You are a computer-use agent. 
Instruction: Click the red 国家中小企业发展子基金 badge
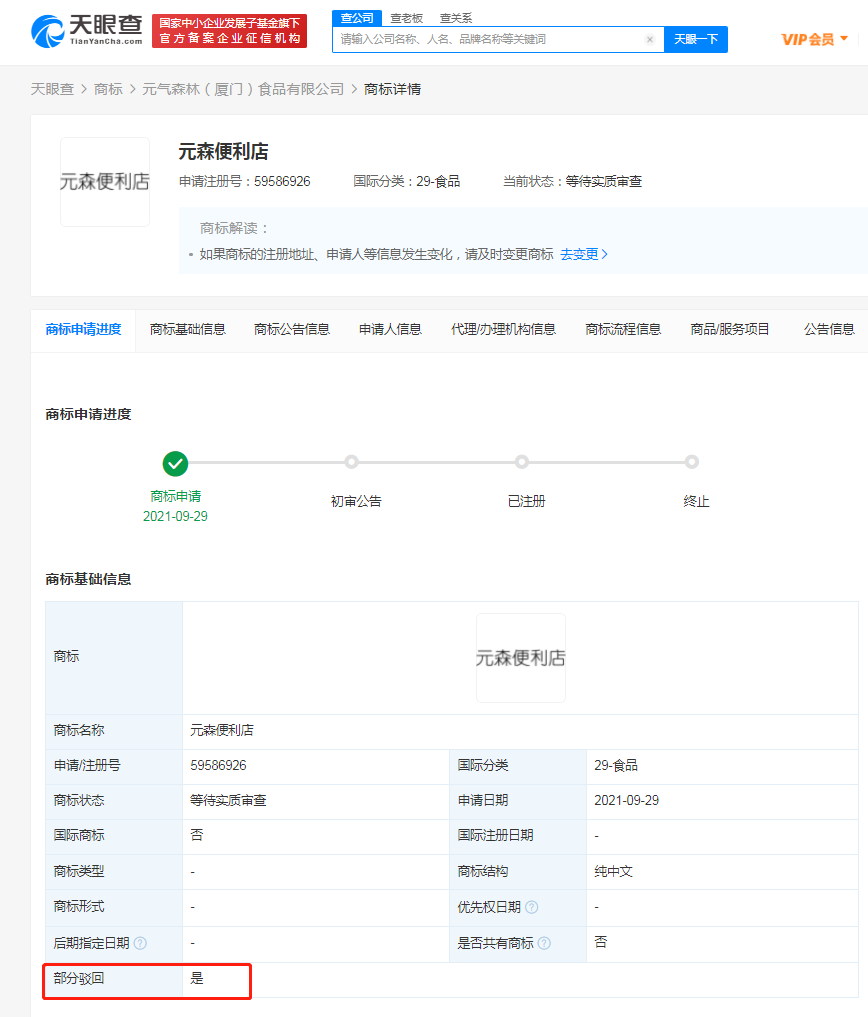229,30
